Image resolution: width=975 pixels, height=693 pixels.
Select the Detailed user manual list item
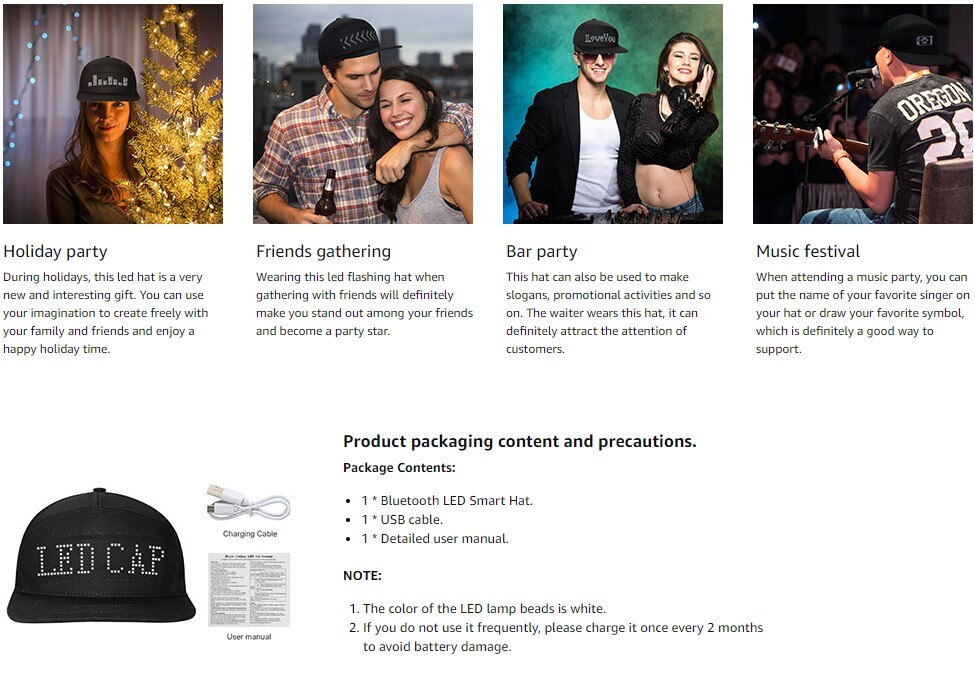point(435,539)
